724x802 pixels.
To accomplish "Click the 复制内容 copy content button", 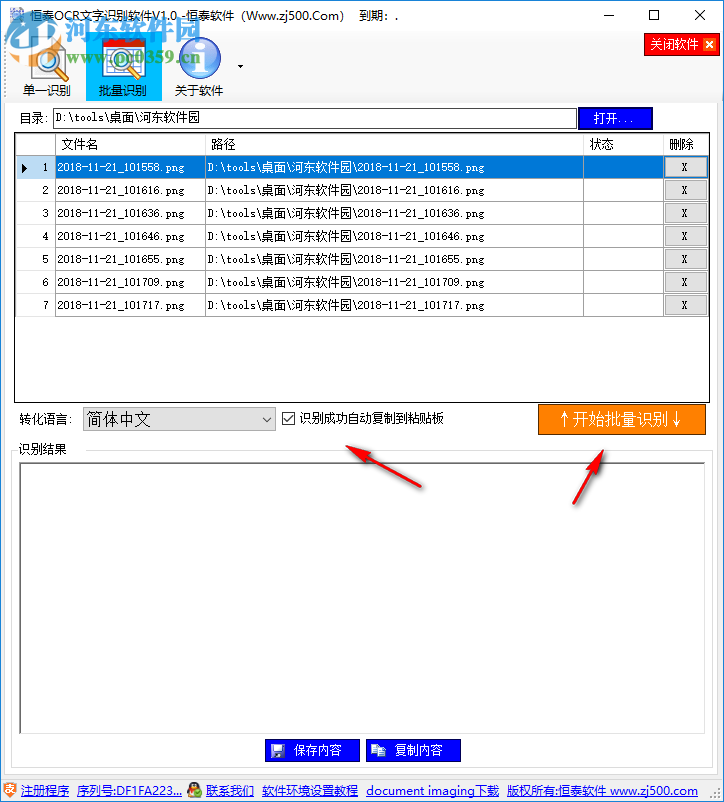I will click(413, 750).
